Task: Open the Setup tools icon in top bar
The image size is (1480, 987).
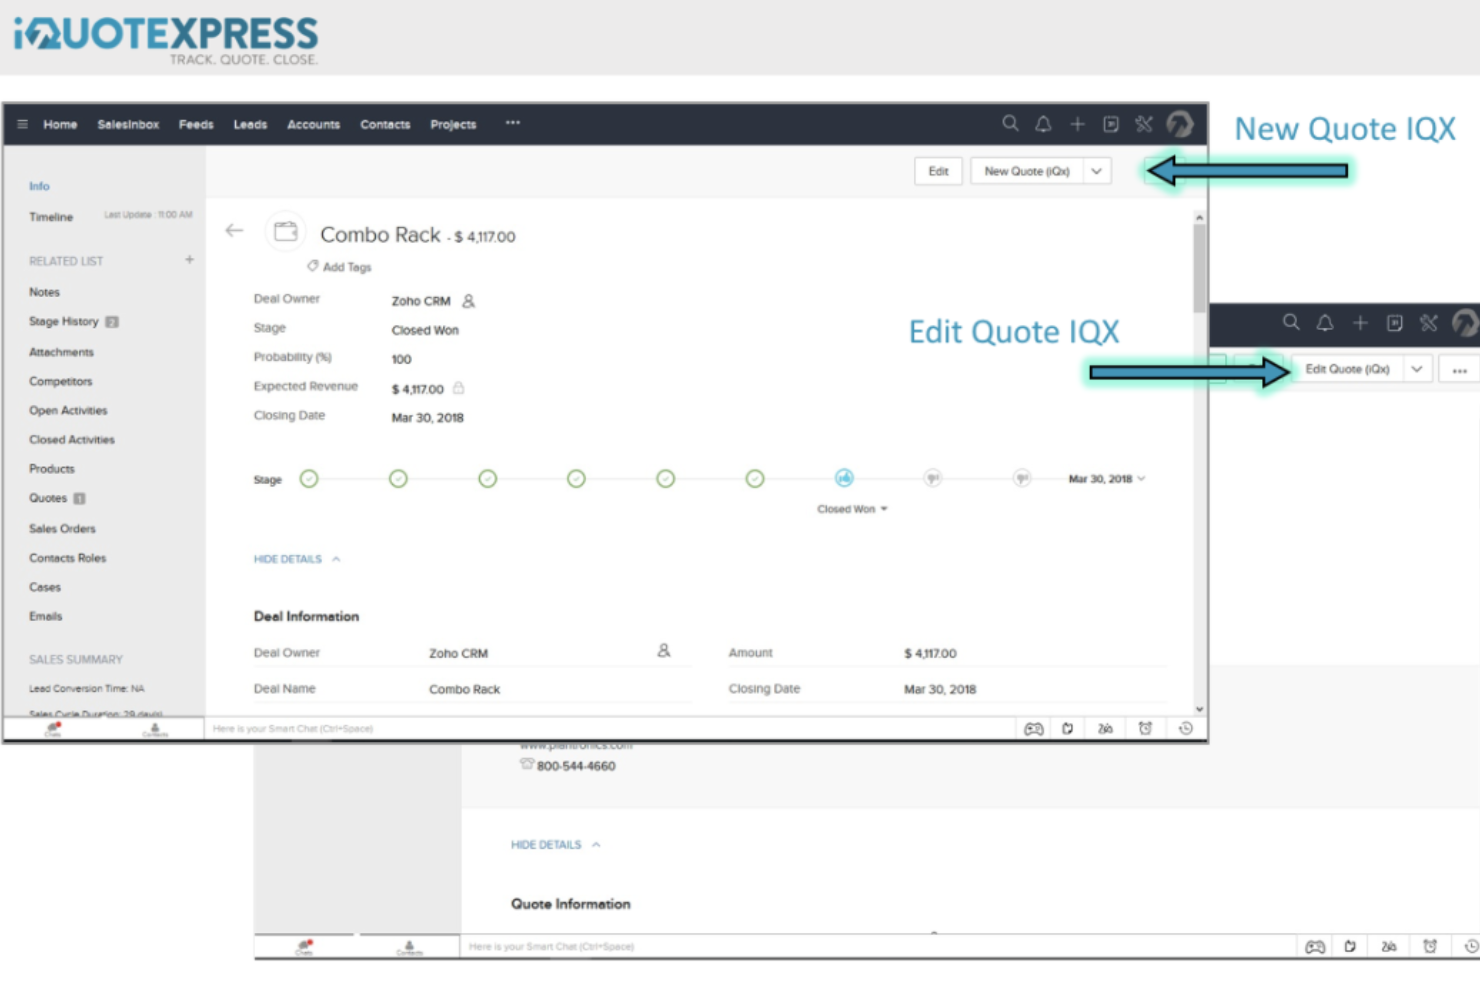Action: click(1143, 123)
